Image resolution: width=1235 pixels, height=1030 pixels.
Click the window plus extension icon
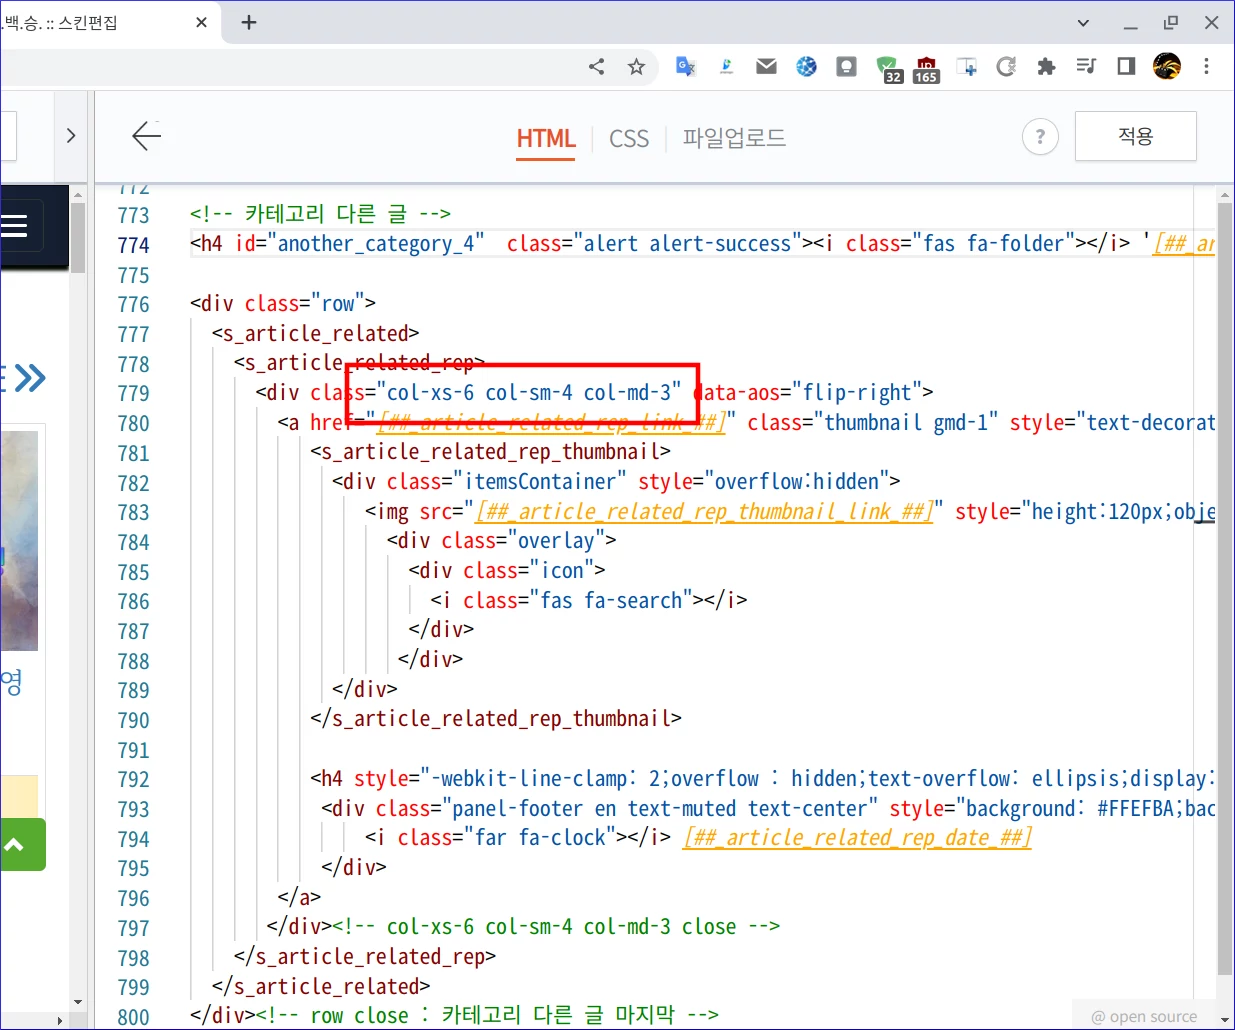click(967, 67)
